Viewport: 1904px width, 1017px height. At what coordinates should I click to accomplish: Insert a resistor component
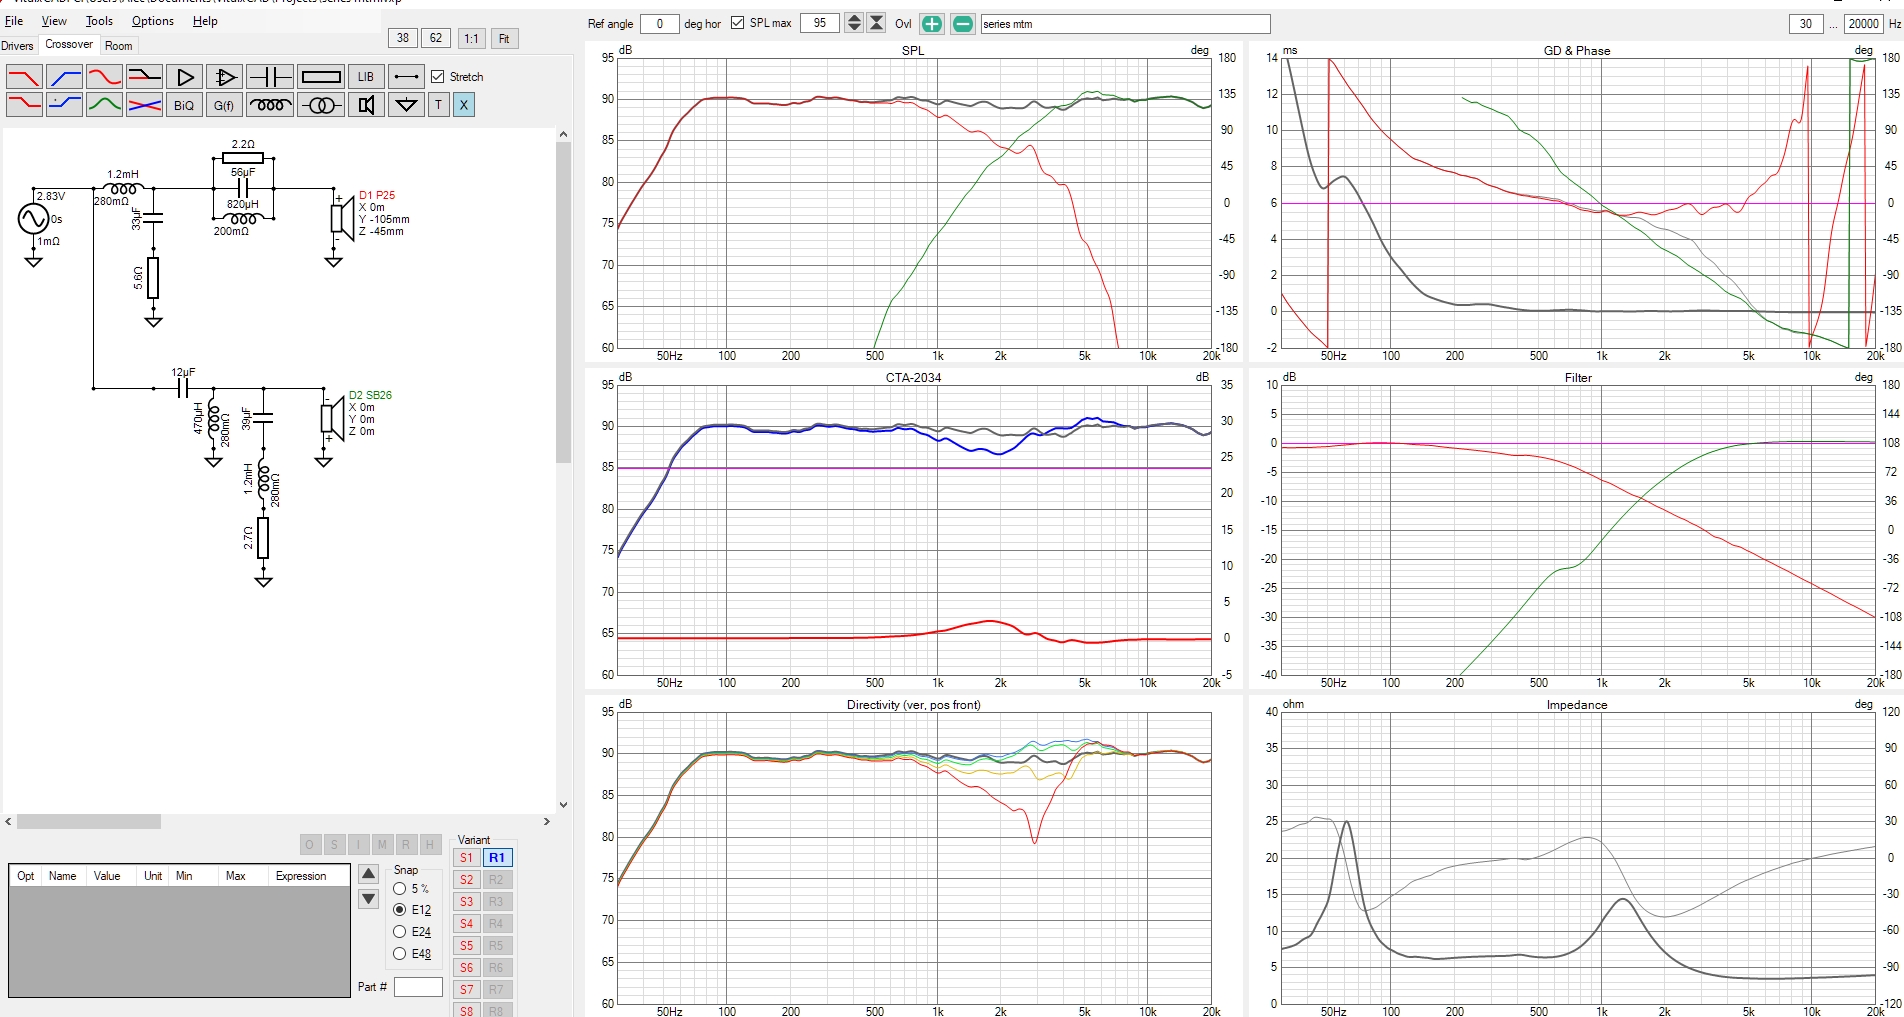click(x=321, y=77)
